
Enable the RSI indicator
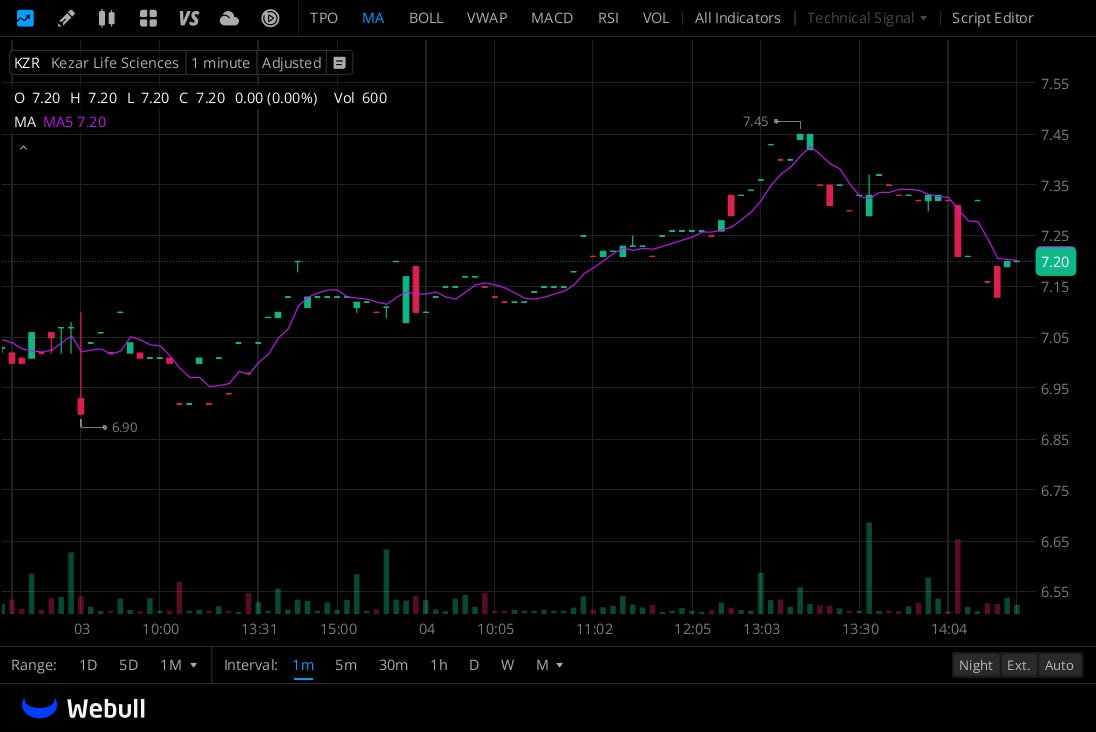[x=608, y=18]
